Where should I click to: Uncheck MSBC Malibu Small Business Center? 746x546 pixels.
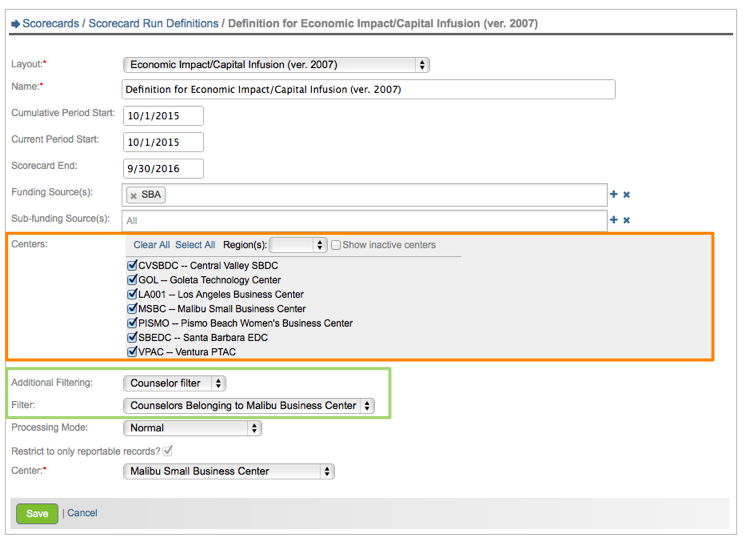click(132, 309)
